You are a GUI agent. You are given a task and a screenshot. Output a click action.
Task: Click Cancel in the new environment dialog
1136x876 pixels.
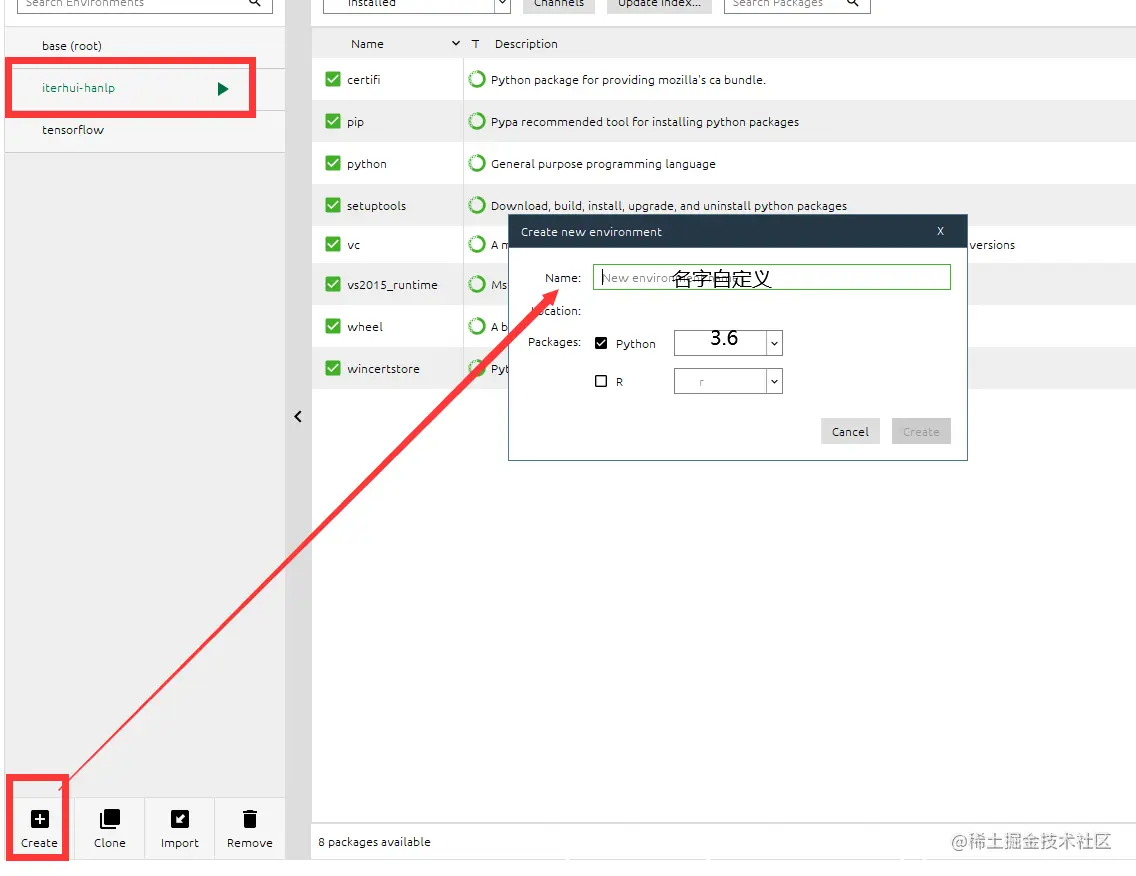tap(850, 431)
